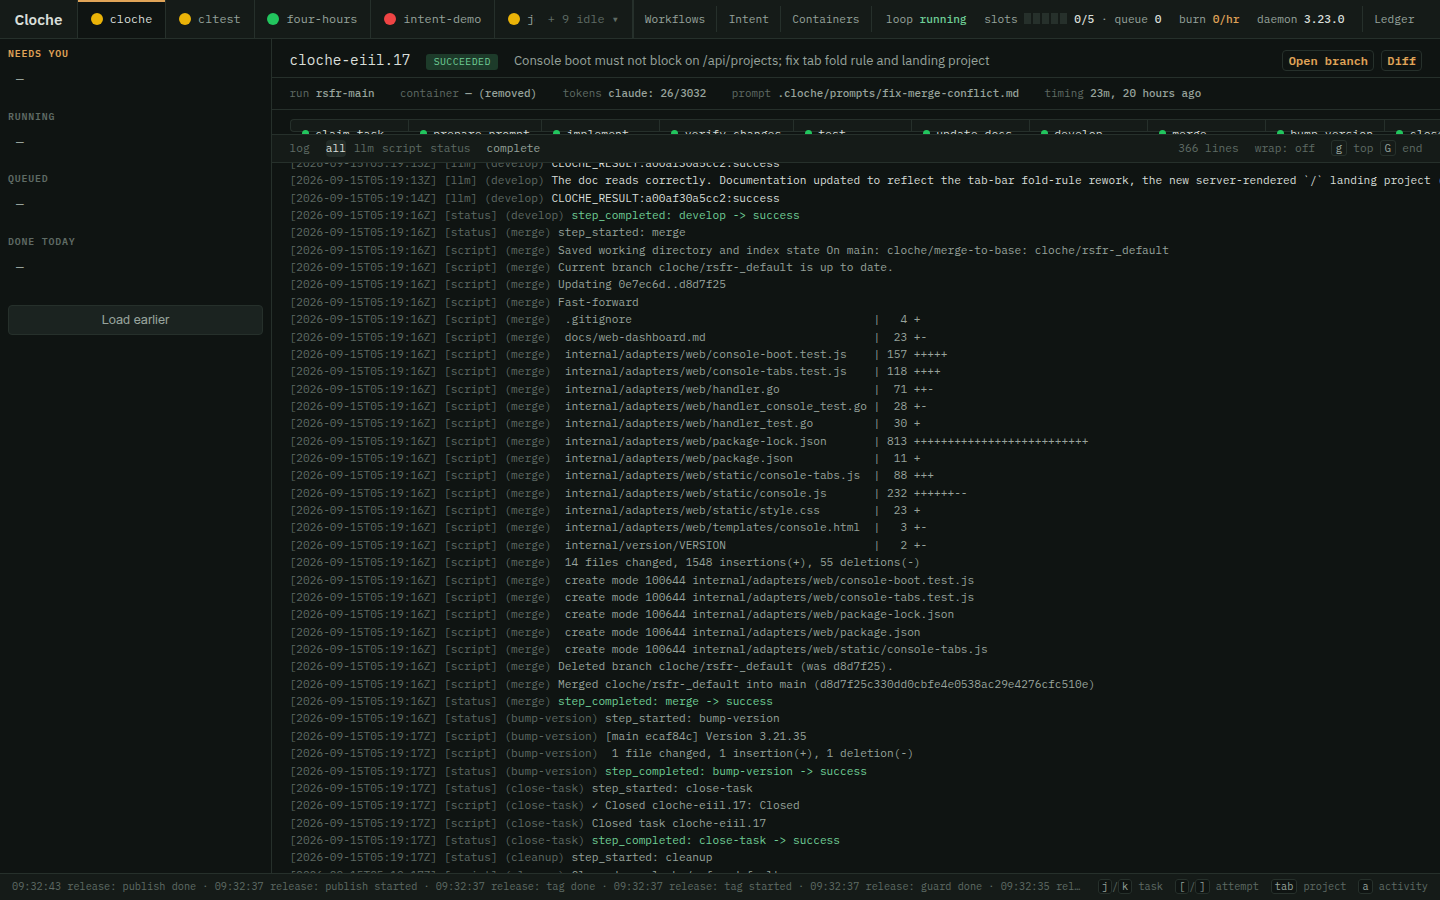
Task: Click the NEEDS YOU section heading
Action: [38, 54]
